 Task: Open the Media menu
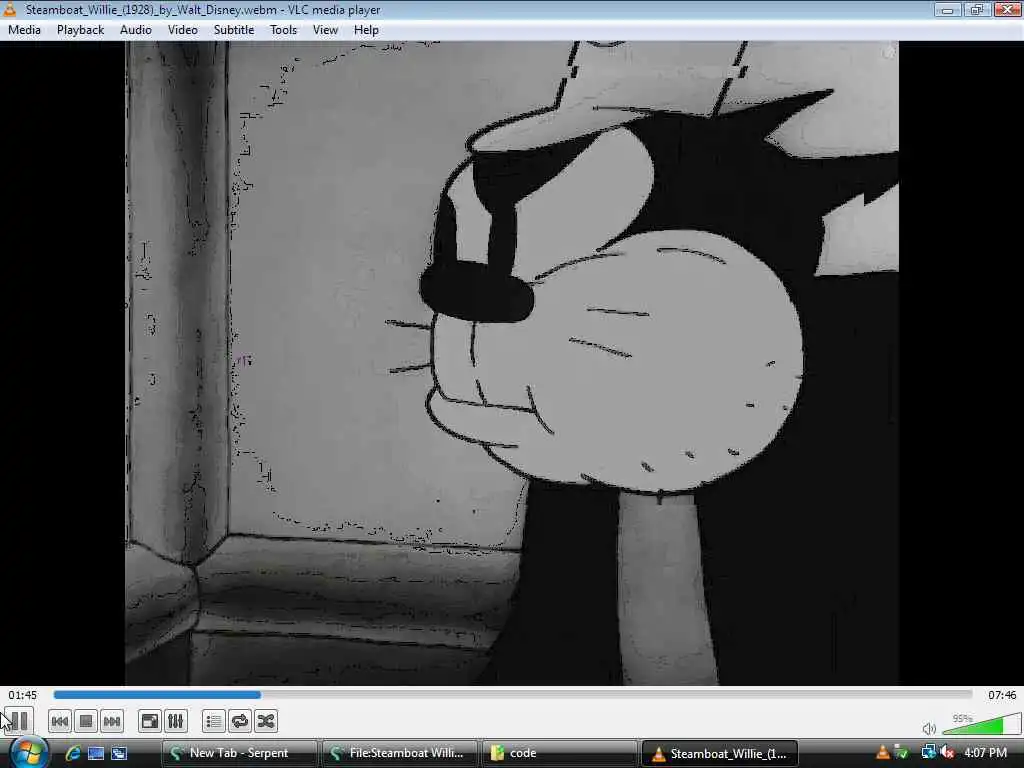(24, 30)
